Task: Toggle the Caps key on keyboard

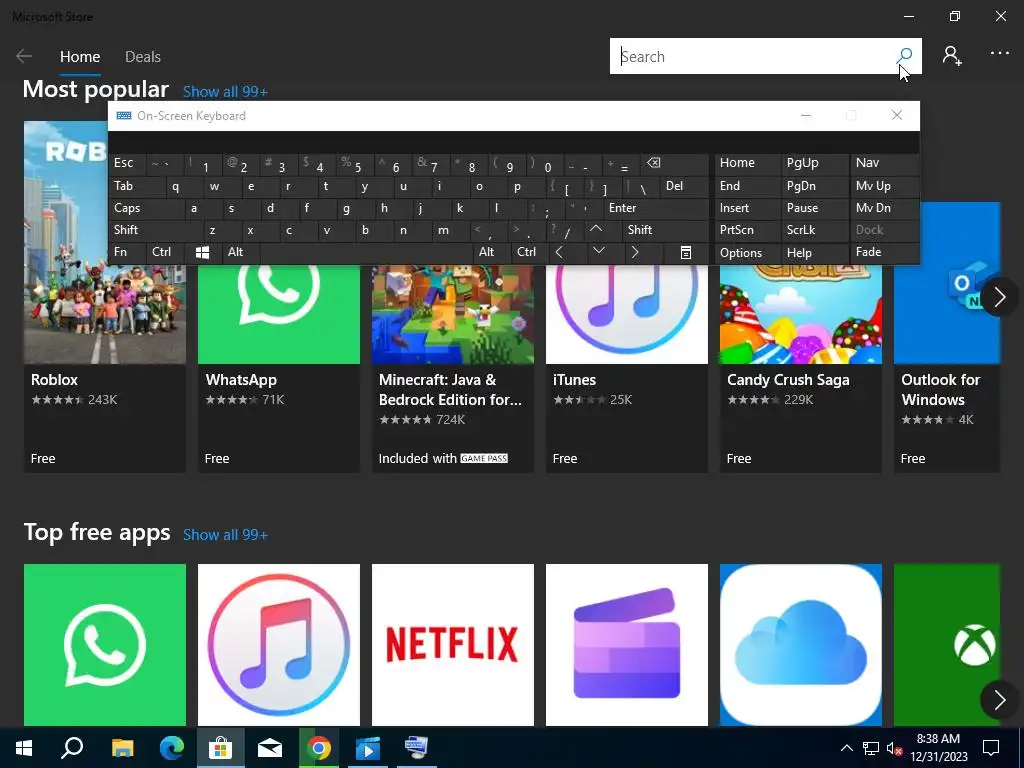Action: [146, 208]
